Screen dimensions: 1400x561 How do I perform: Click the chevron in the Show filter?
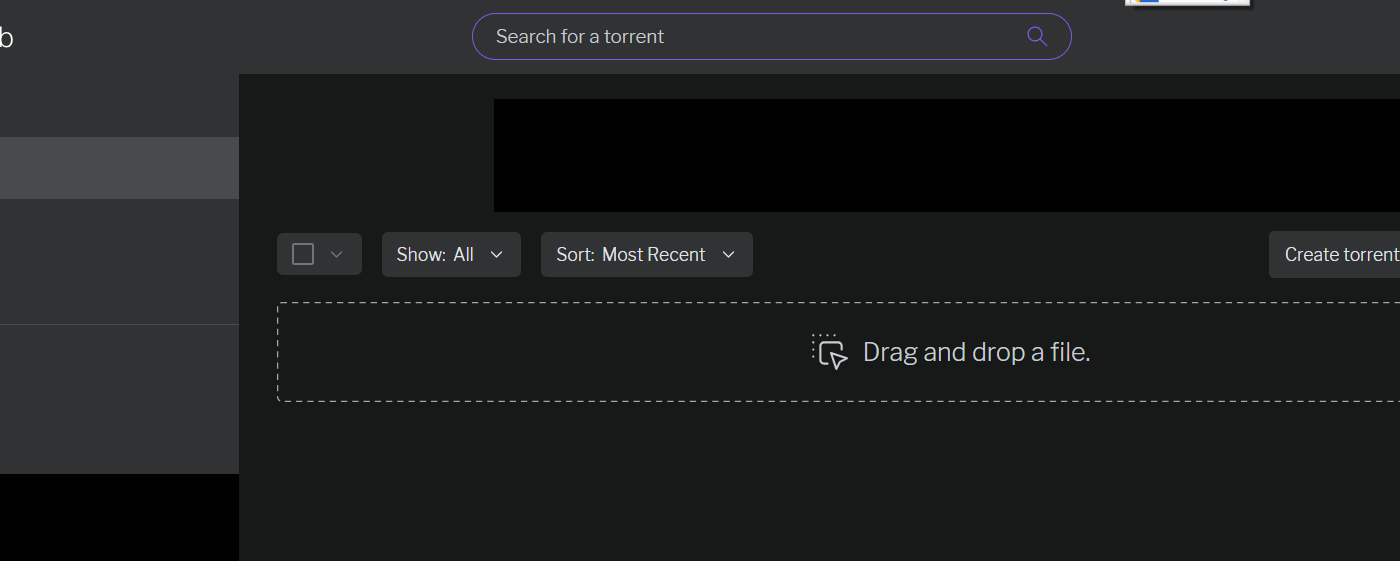(497, 255)
